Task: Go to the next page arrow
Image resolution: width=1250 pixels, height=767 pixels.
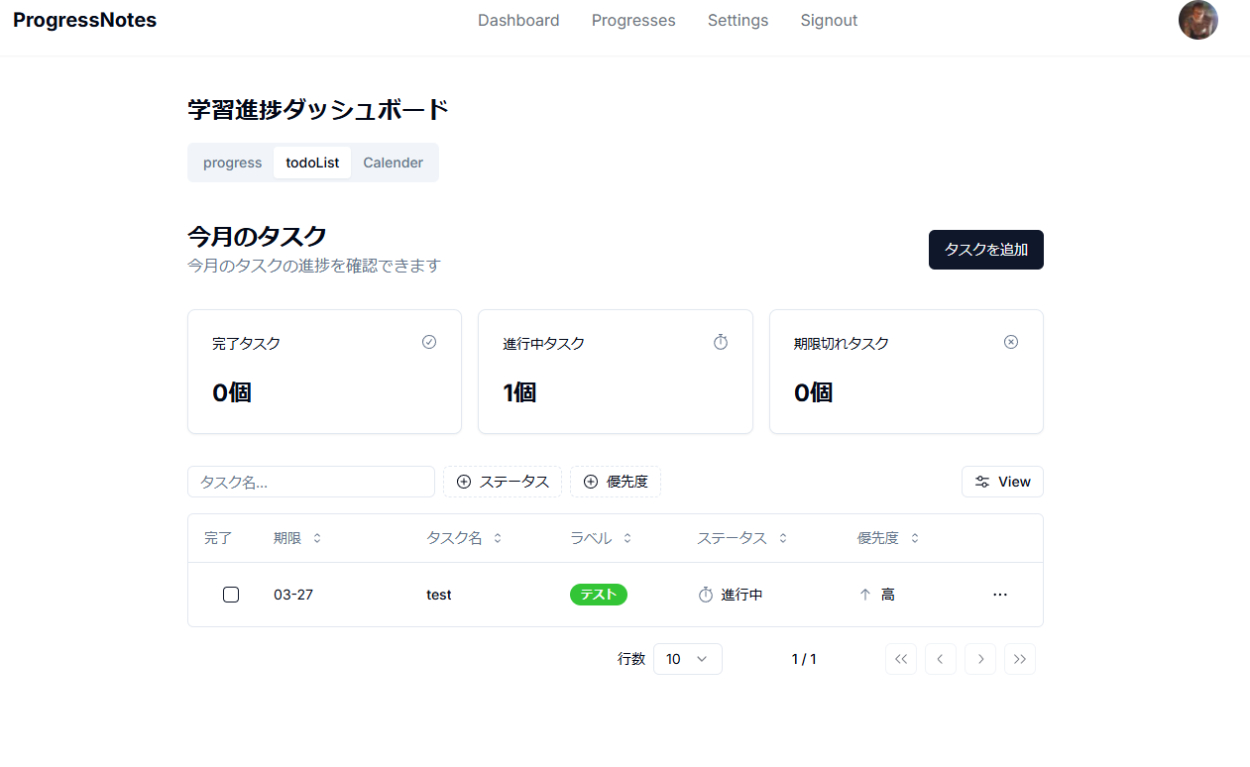Action: coord(980,659)
